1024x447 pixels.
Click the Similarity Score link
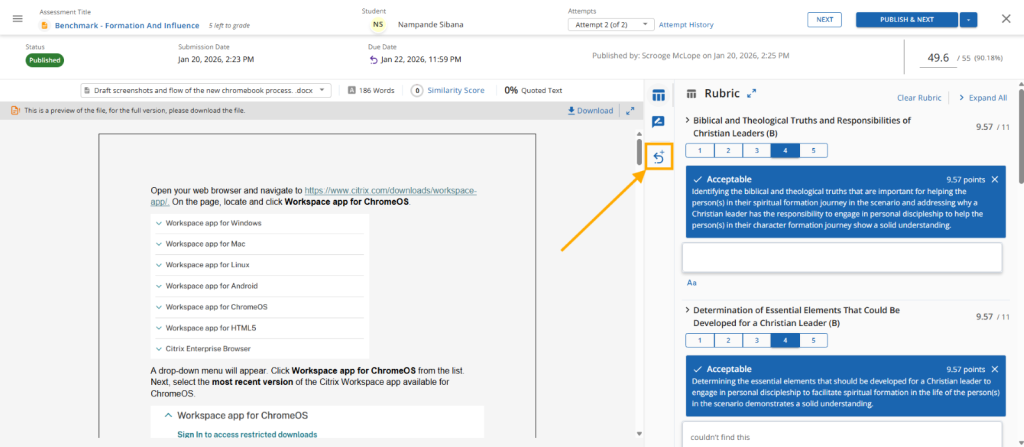455,90
